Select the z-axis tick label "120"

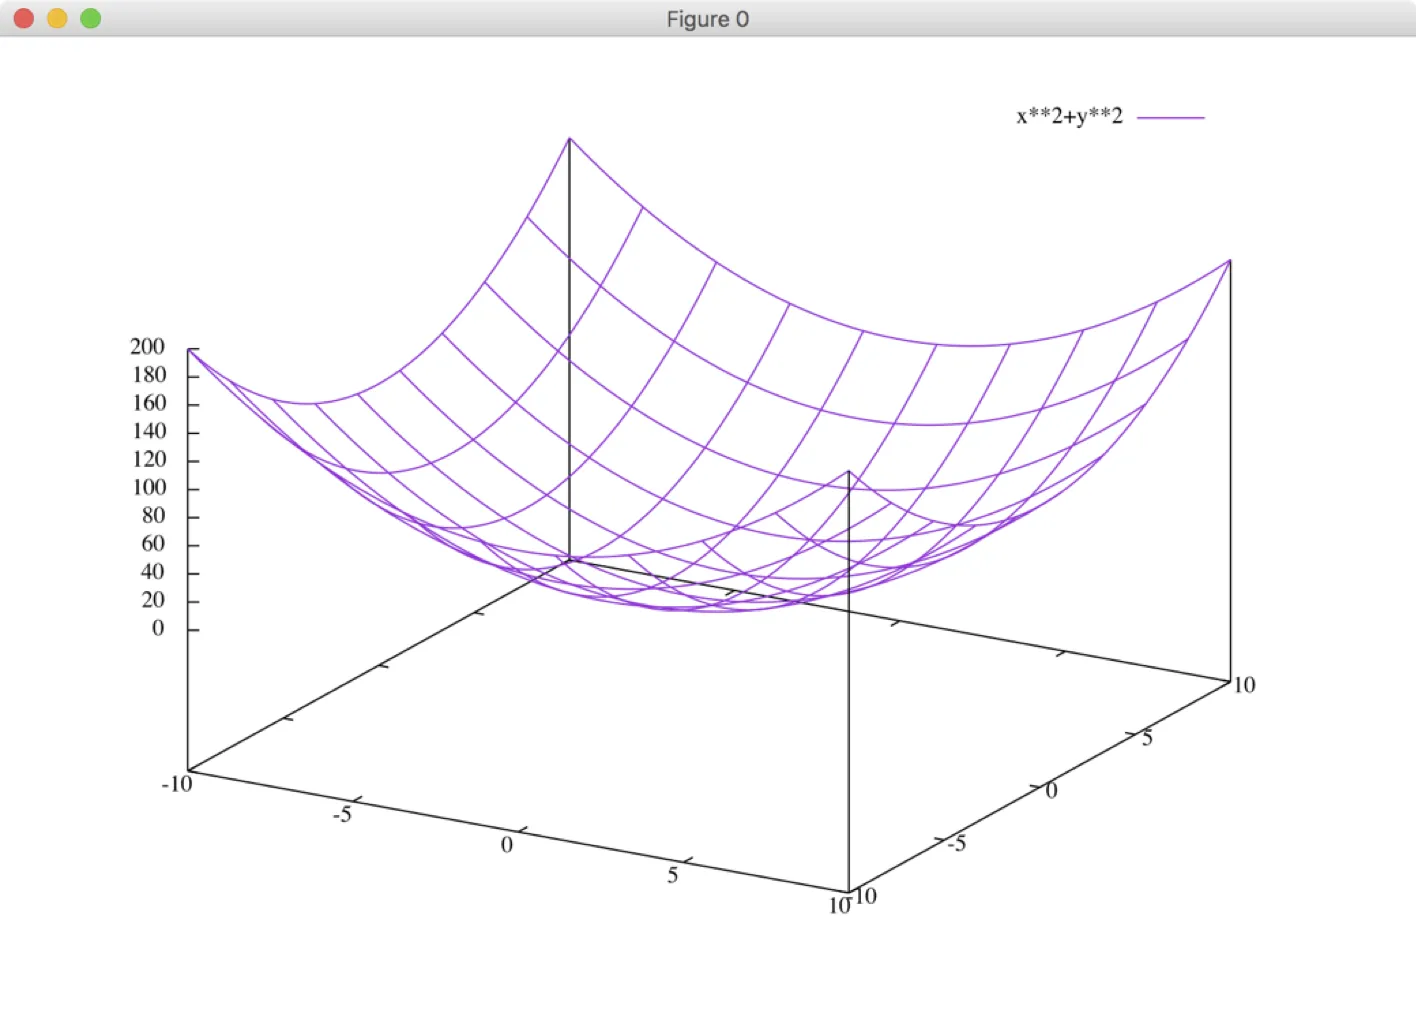click(149, 459)
